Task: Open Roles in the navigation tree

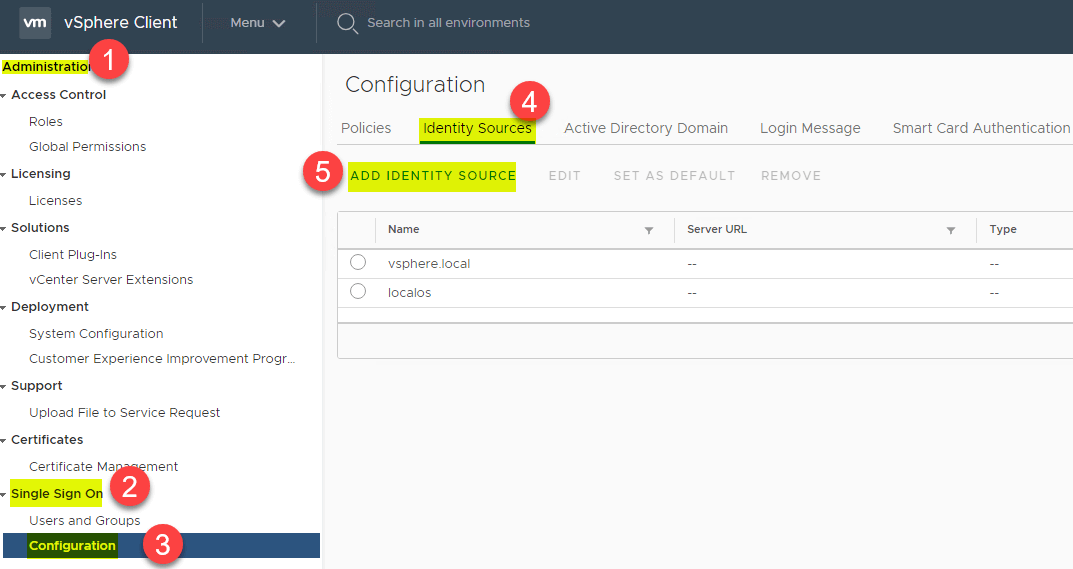Action: pos(46,121)
